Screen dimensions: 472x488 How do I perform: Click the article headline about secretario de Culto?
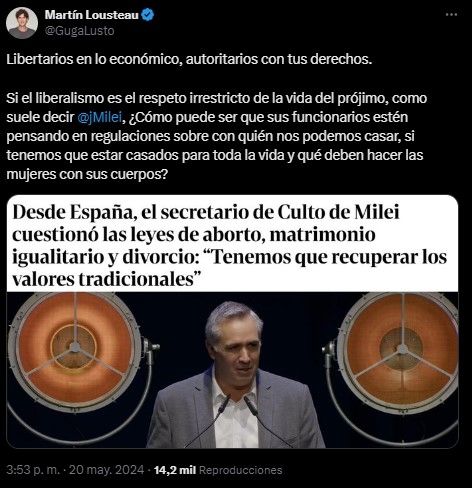230,245
